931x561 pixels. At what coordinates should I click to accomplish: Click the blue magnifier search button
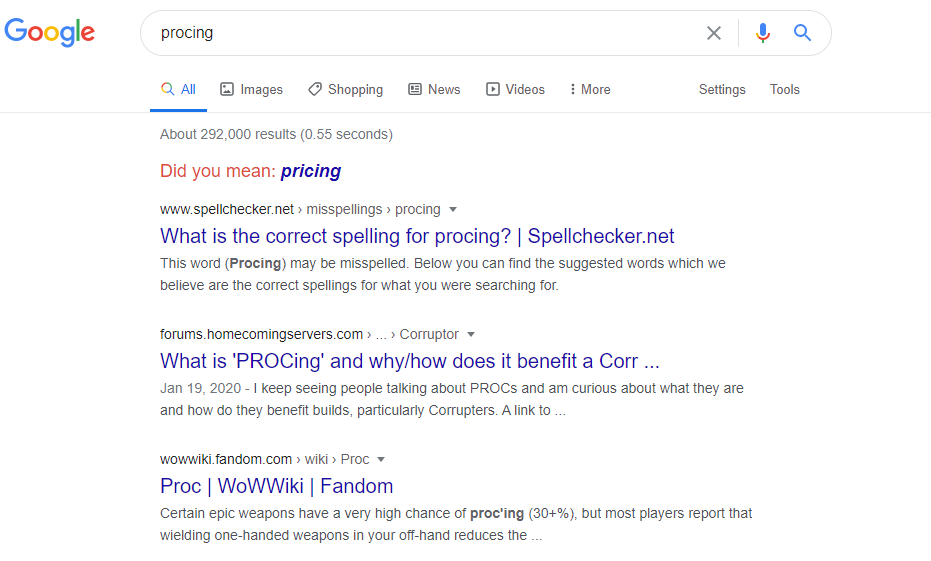802,33
